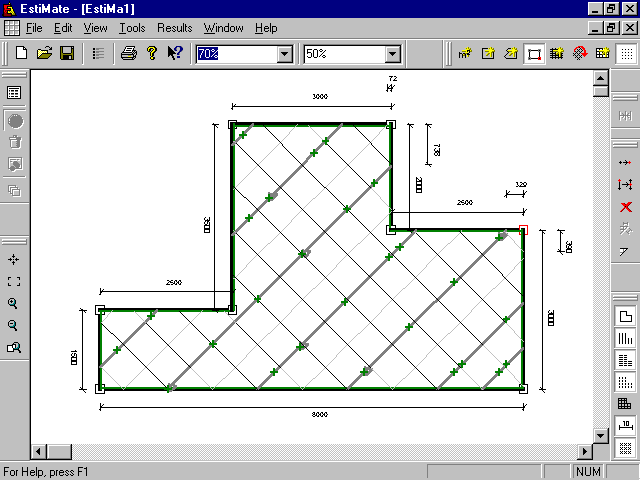The image size is (640, 480).
Task: Toggle the room outline rectangle tool
Action: click(x=534, y=53)
